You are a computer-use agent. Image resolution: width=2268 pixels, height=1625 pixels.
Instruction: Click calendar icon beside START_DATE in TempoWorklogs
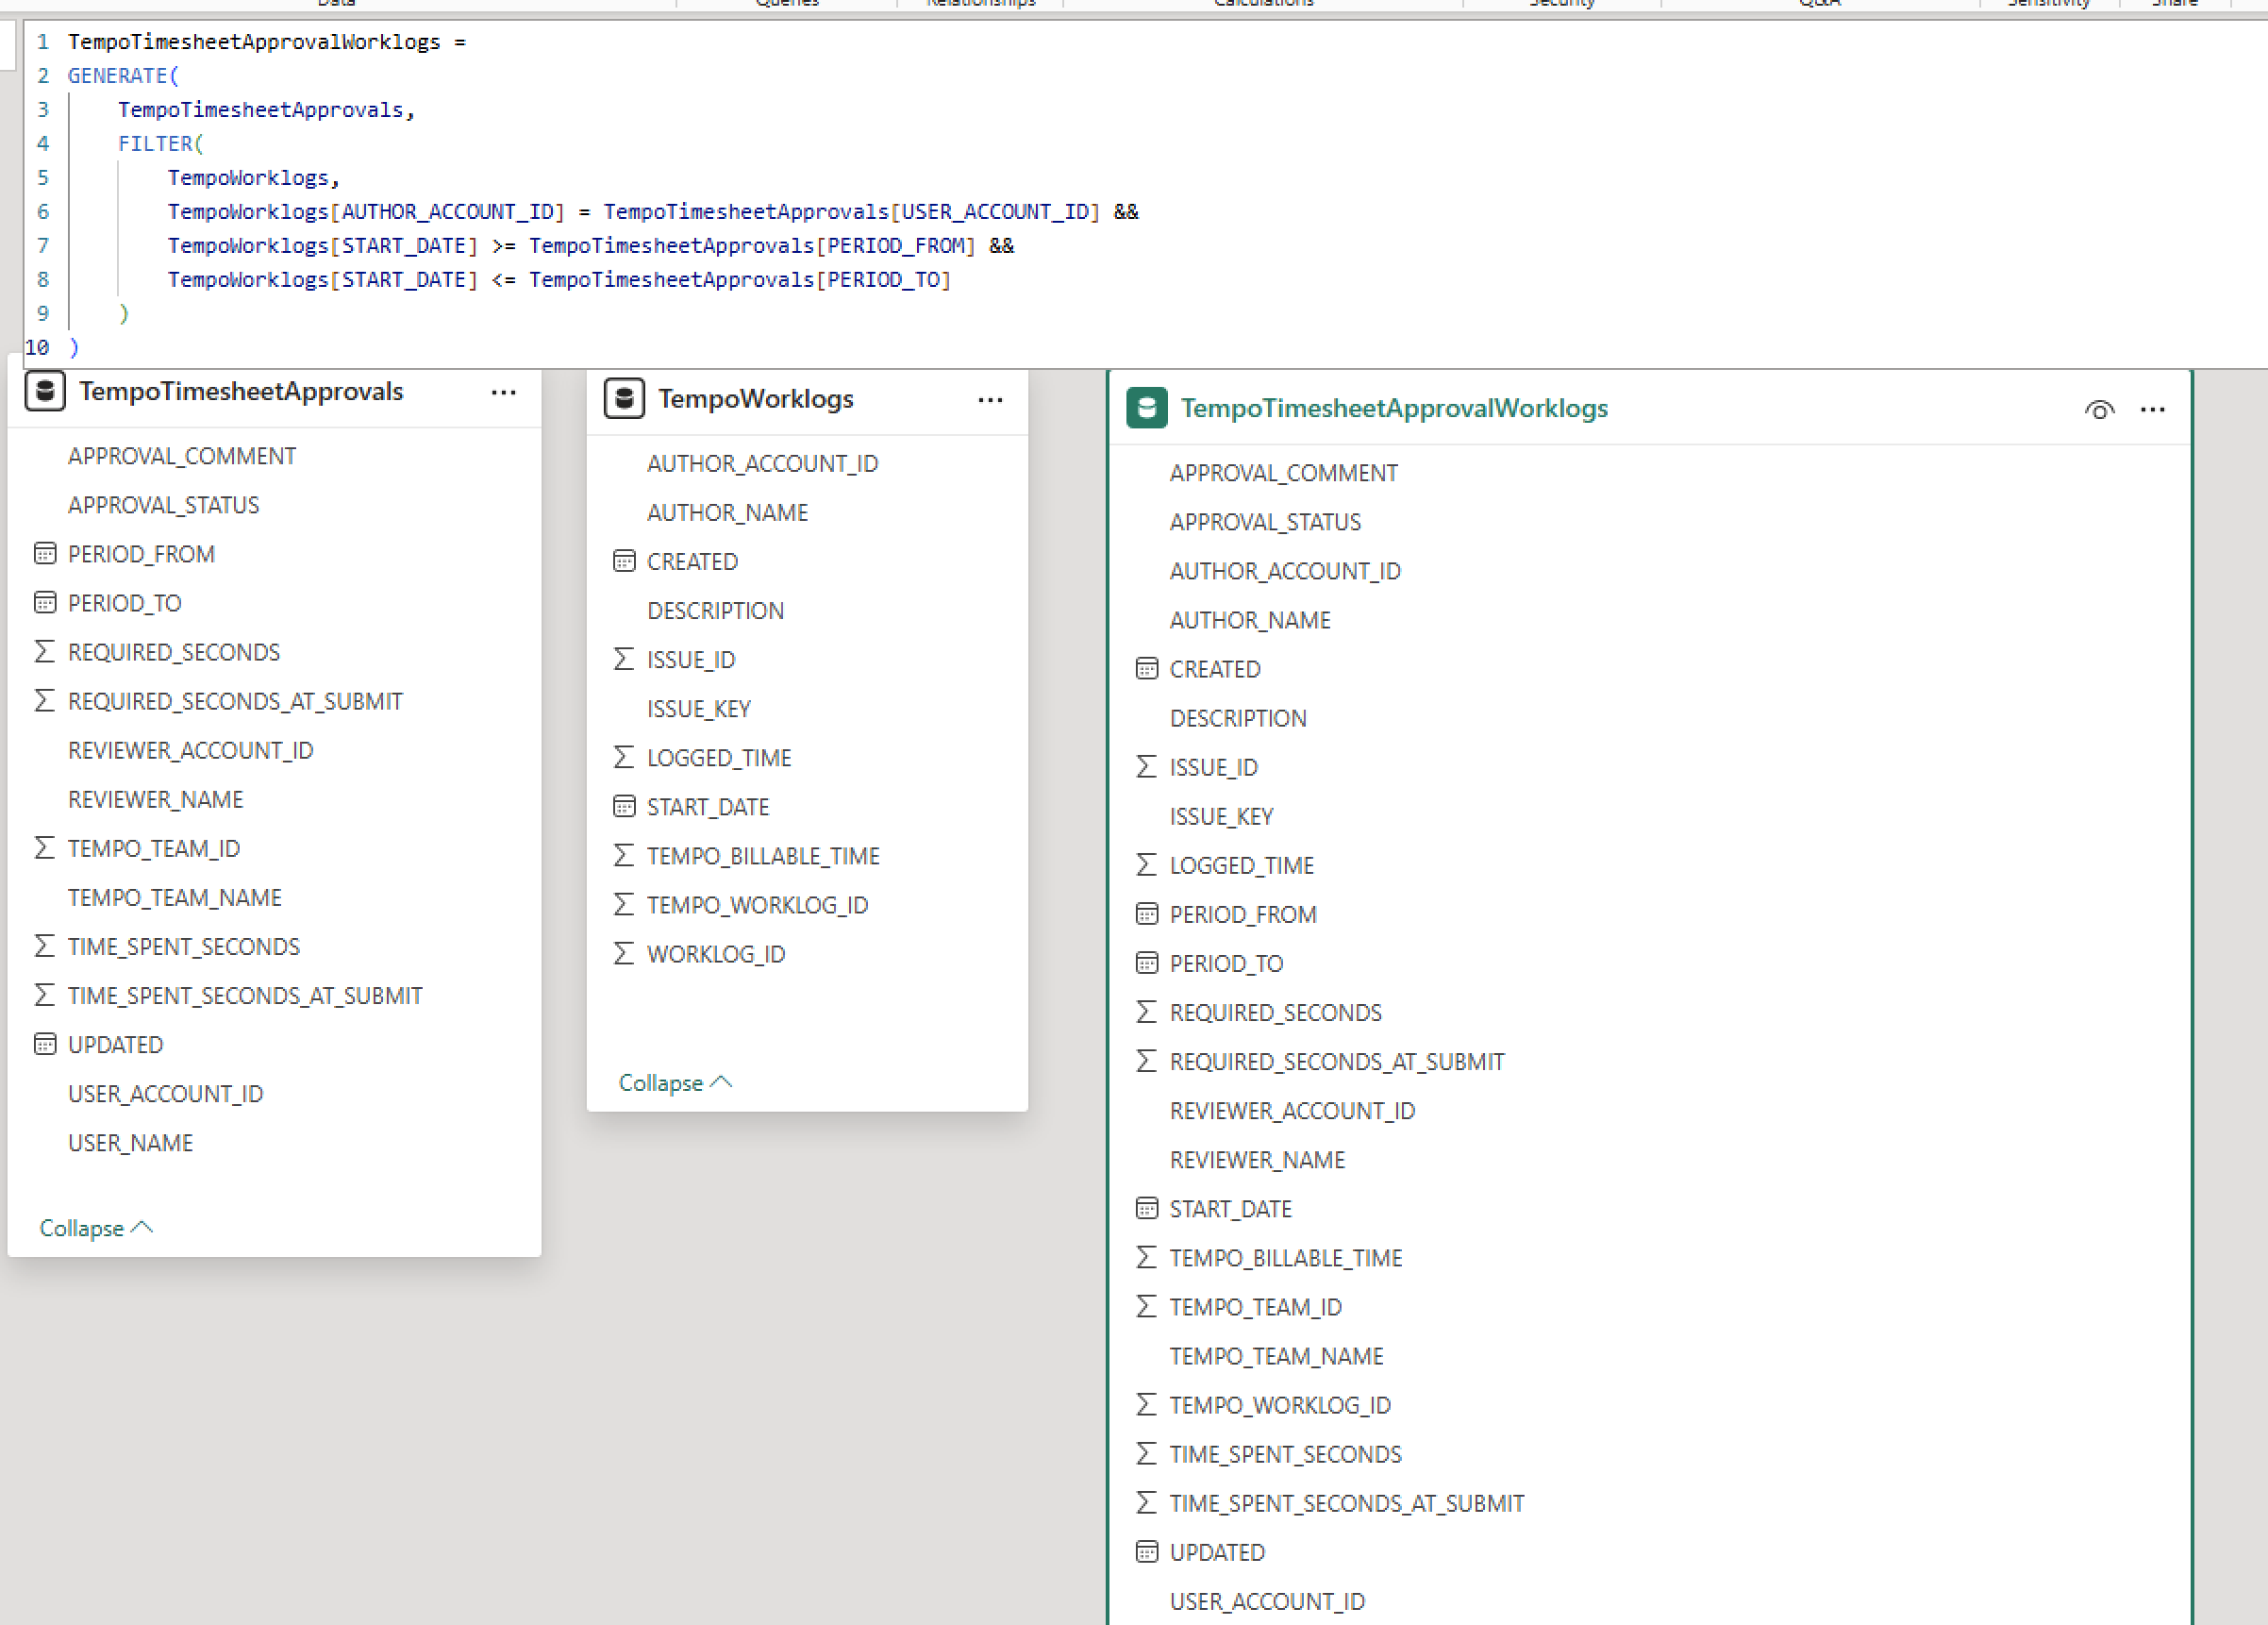click(x=624, y=806)
